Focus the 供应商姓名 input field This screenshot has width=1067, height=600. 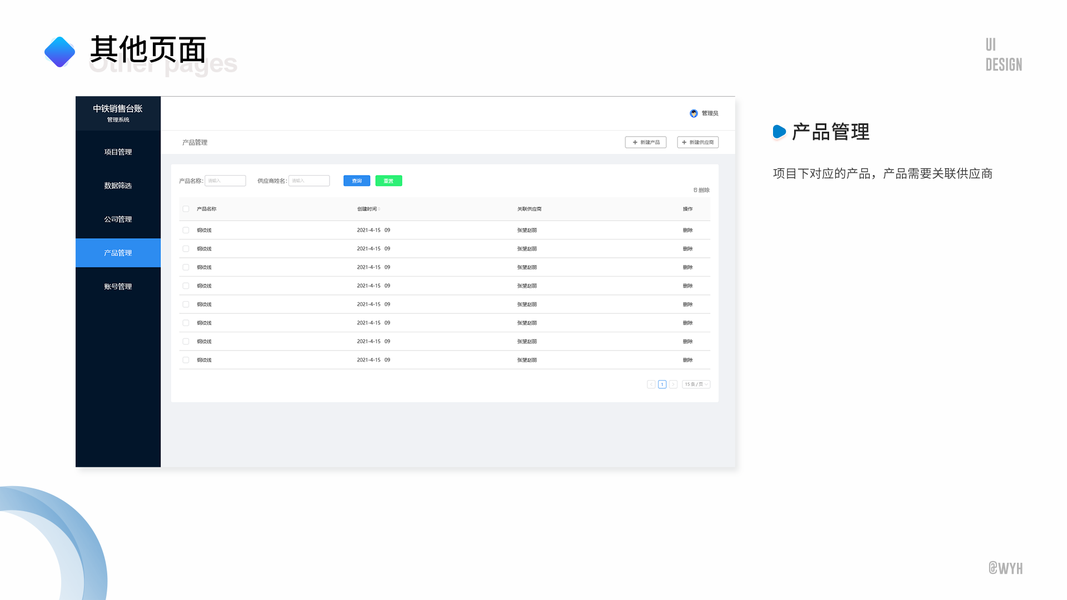coord(309,181)
